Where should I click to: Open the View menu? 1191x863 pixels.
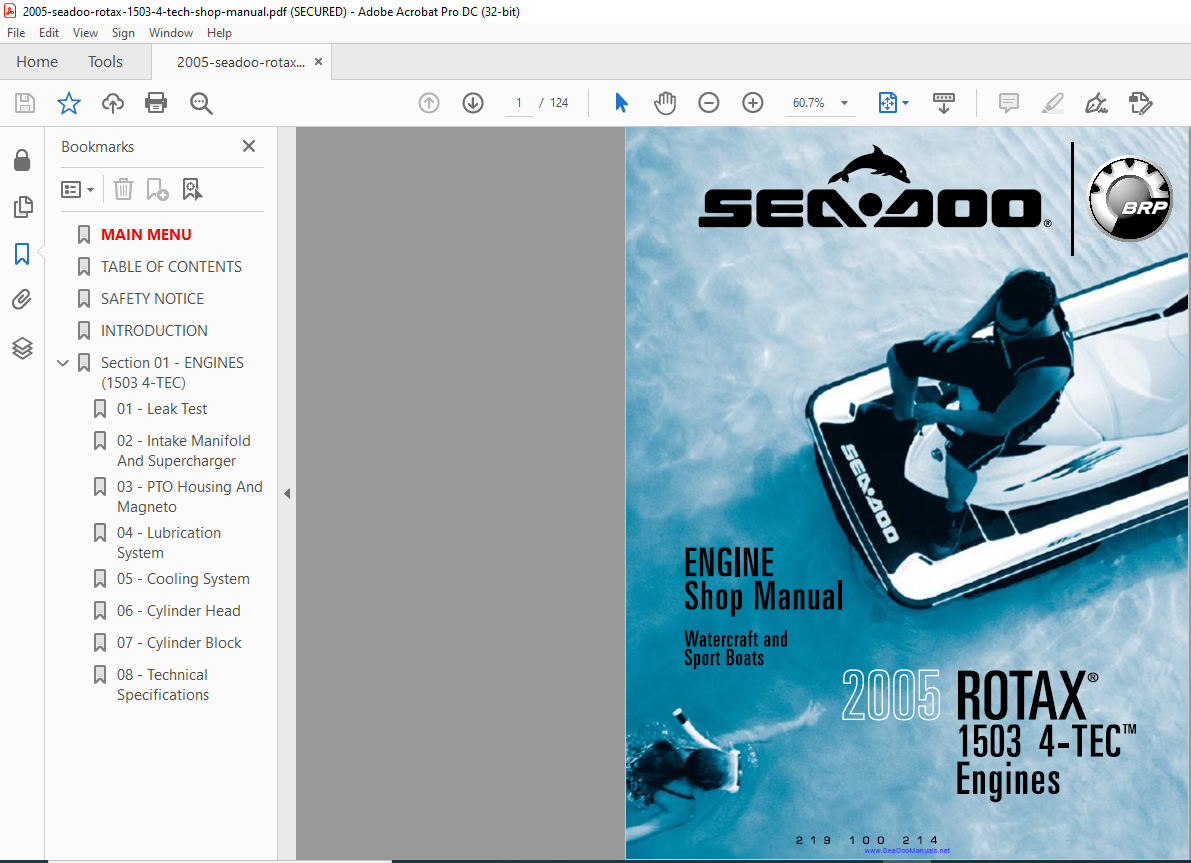(x=85, y=33)
